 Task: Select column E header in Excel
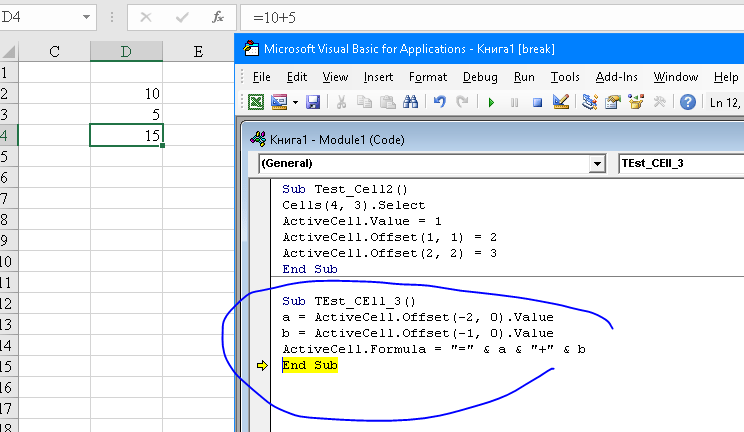198,51
